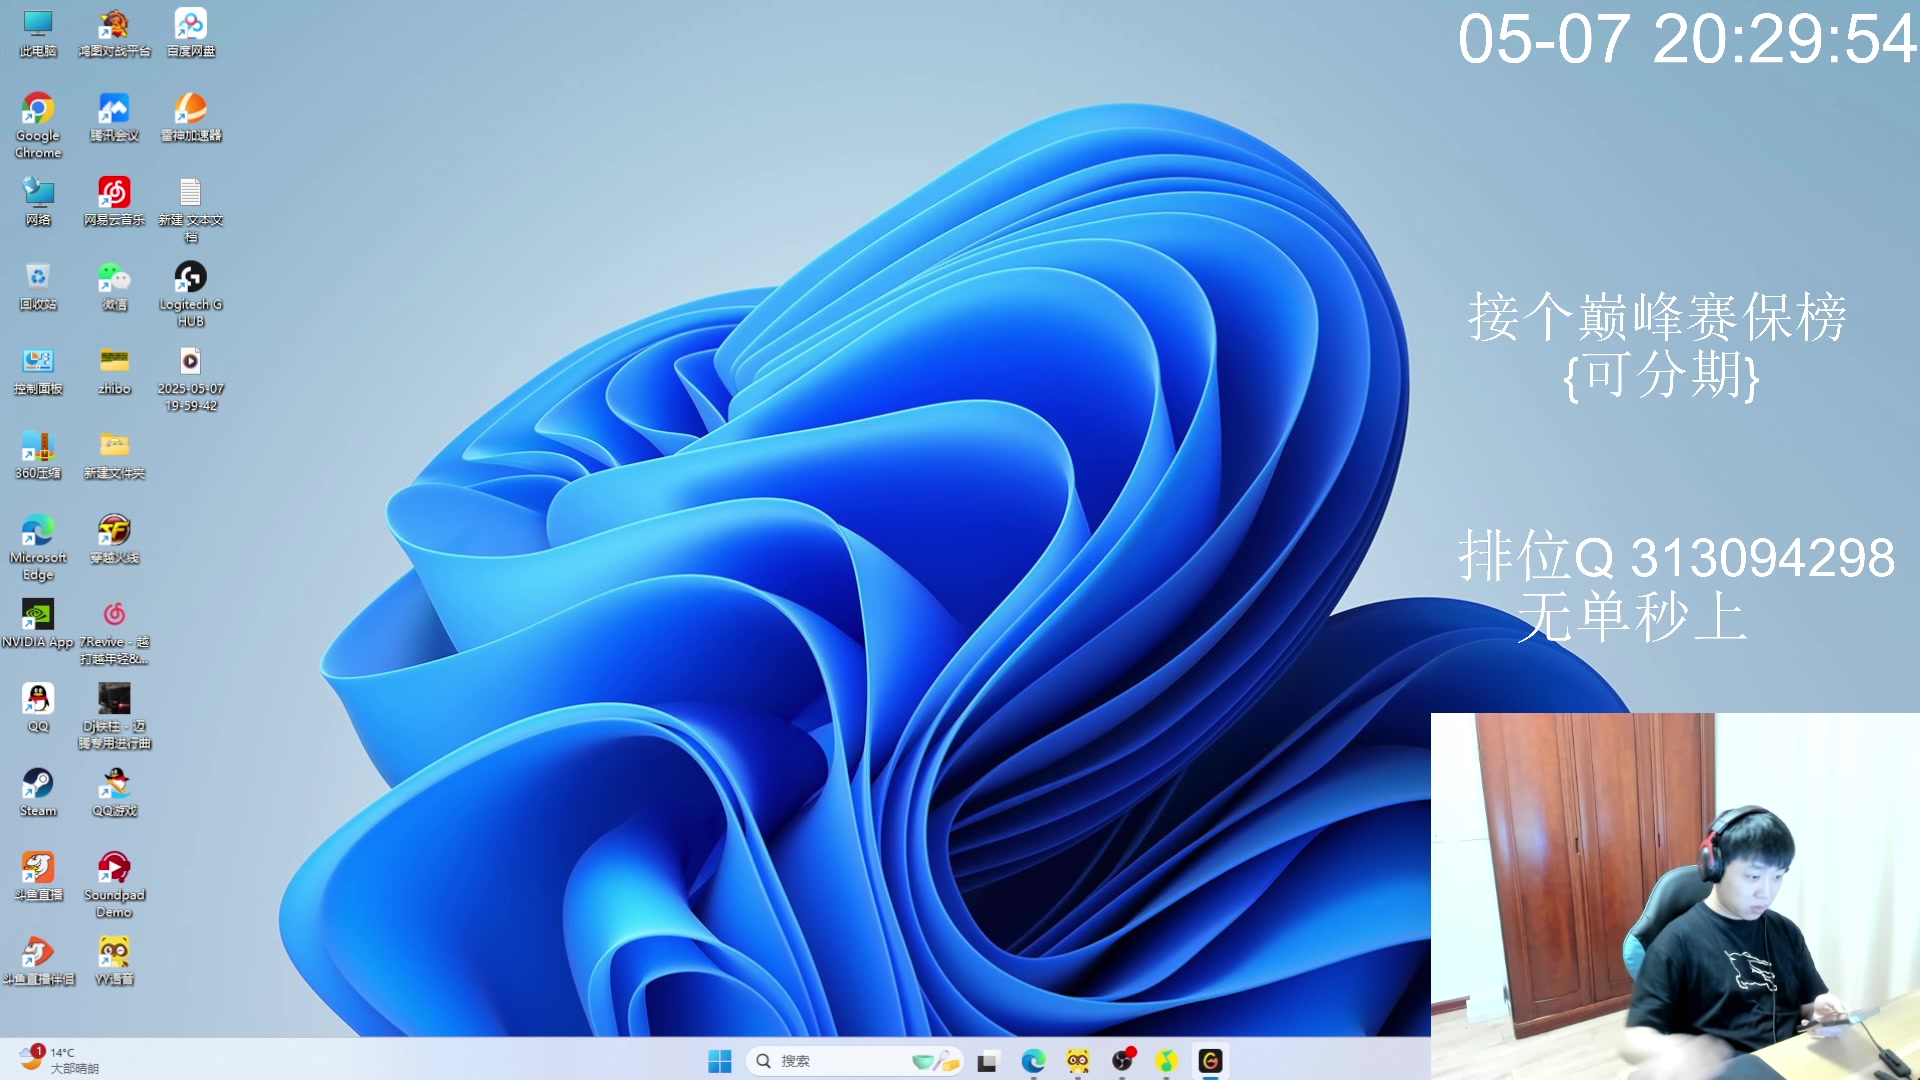
Task: Open the 此电脑 (This PC) desktop icon
Action: [38, 33]
